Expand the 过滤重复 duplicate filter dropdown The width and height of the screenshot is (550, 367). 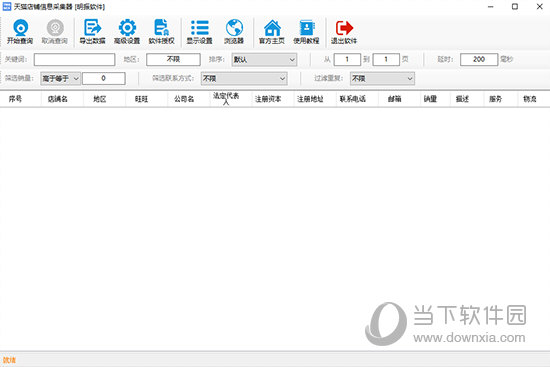(382, 79)
